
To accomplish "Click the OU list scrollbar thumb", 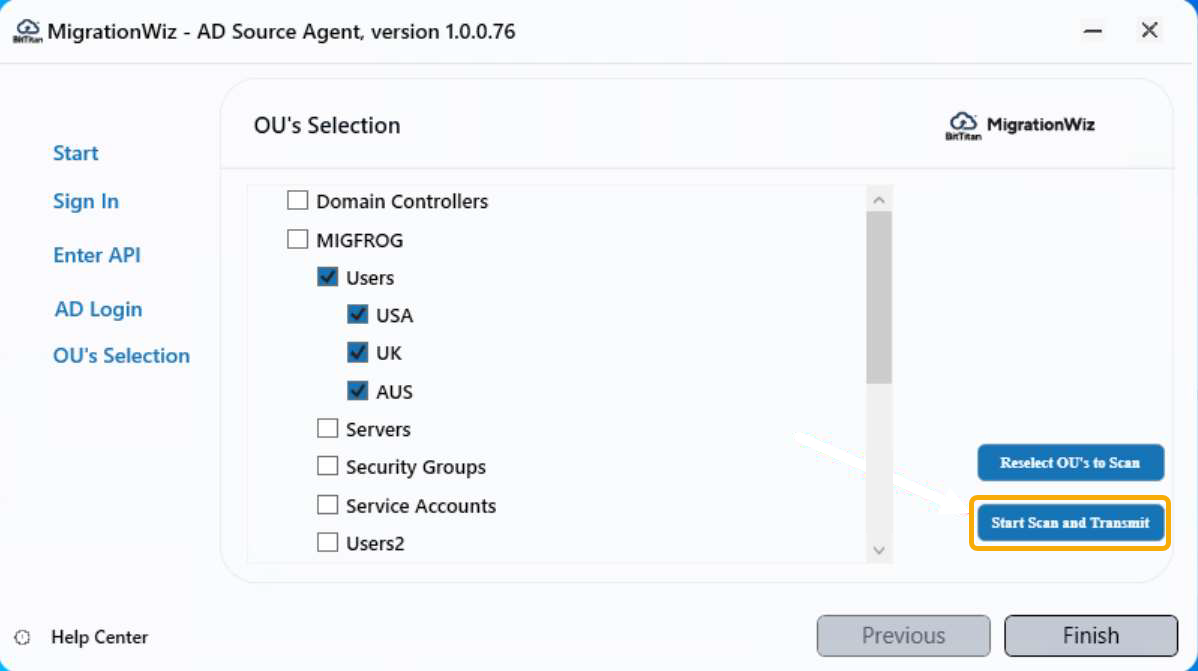I will (x=879, y=298).
